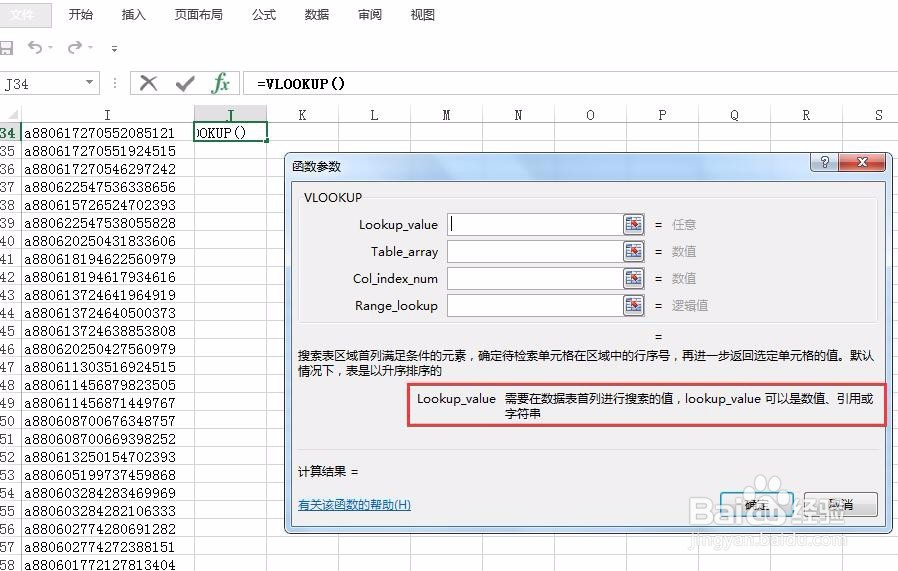This screenshot has width=898, height=571.
Task: Click range selector icon for Range_lookup
Action: pyautogui.click(x=633, y=305)
